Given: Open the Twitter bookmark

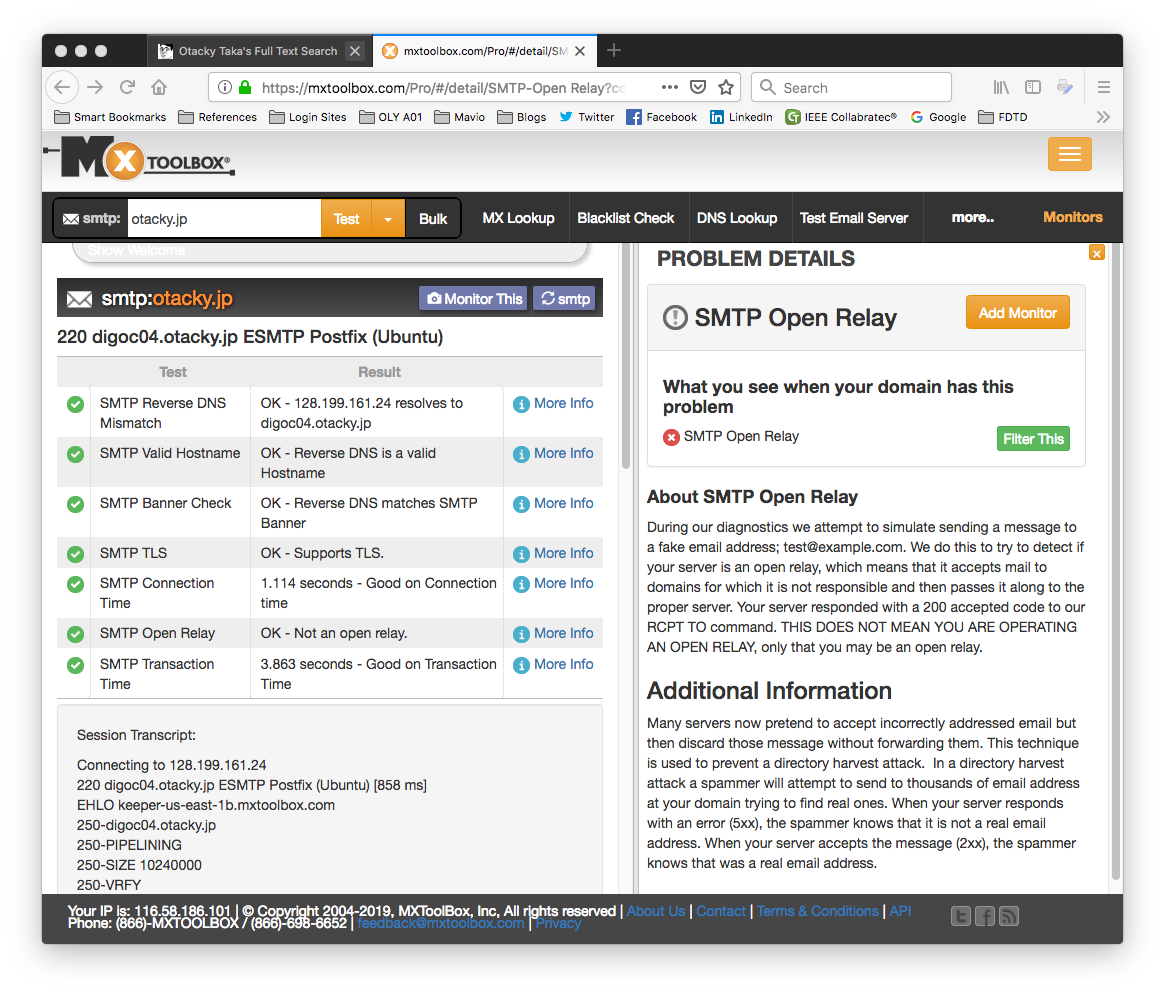Looking at the screenshot, I should (587, 117).
